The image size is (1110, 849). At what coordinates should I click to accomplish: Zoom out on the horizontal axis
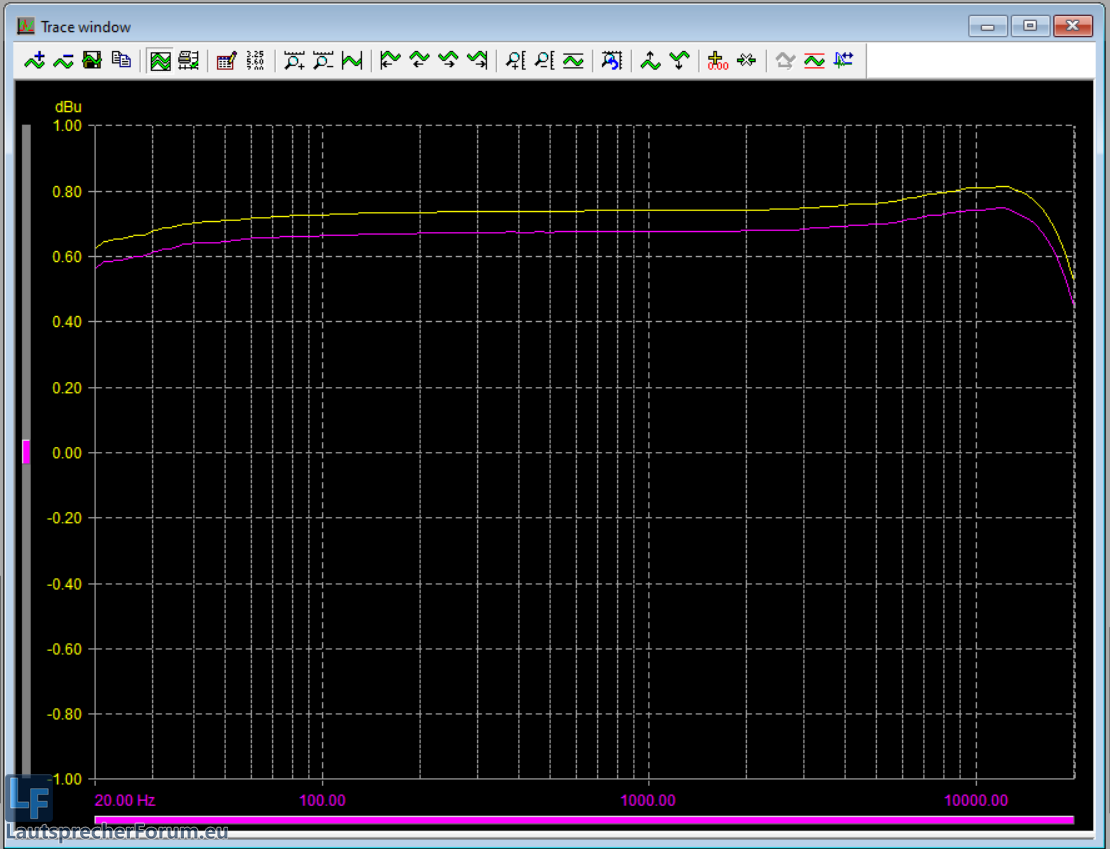pyautogui.click(x=323, y=61)
